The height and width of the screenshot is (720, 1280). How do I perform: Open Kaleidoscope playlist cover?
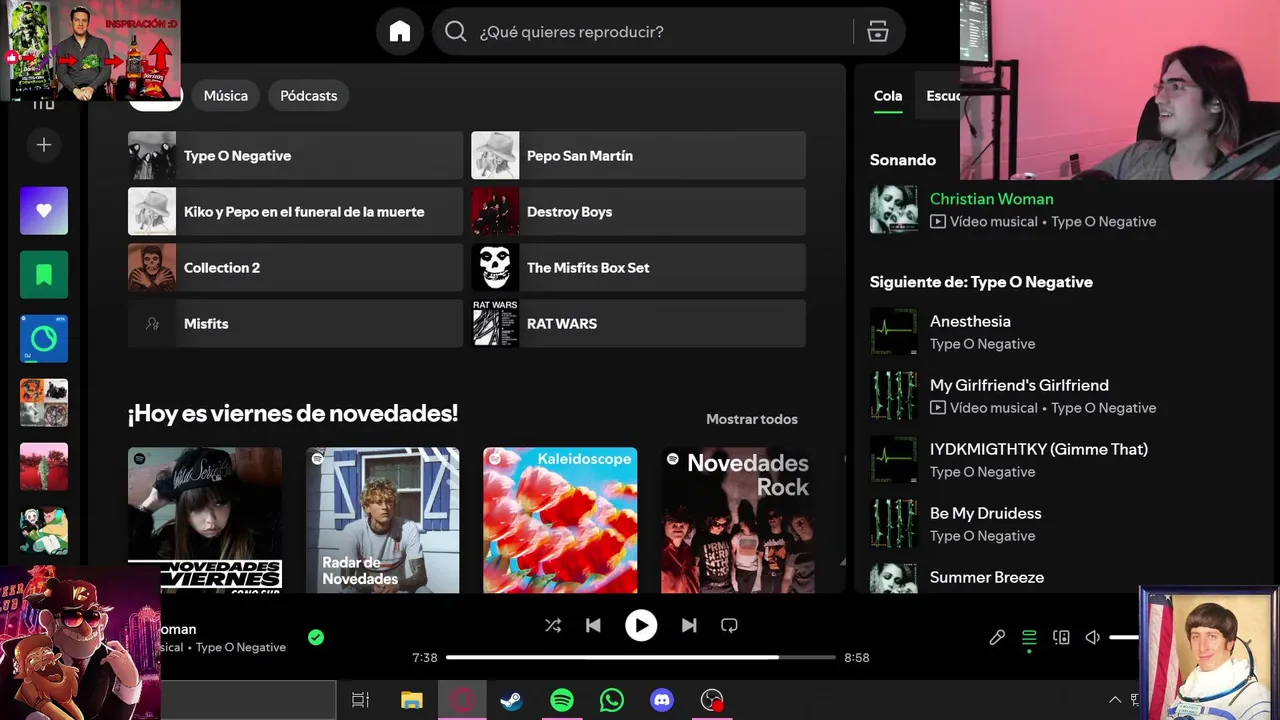[560, 520]
